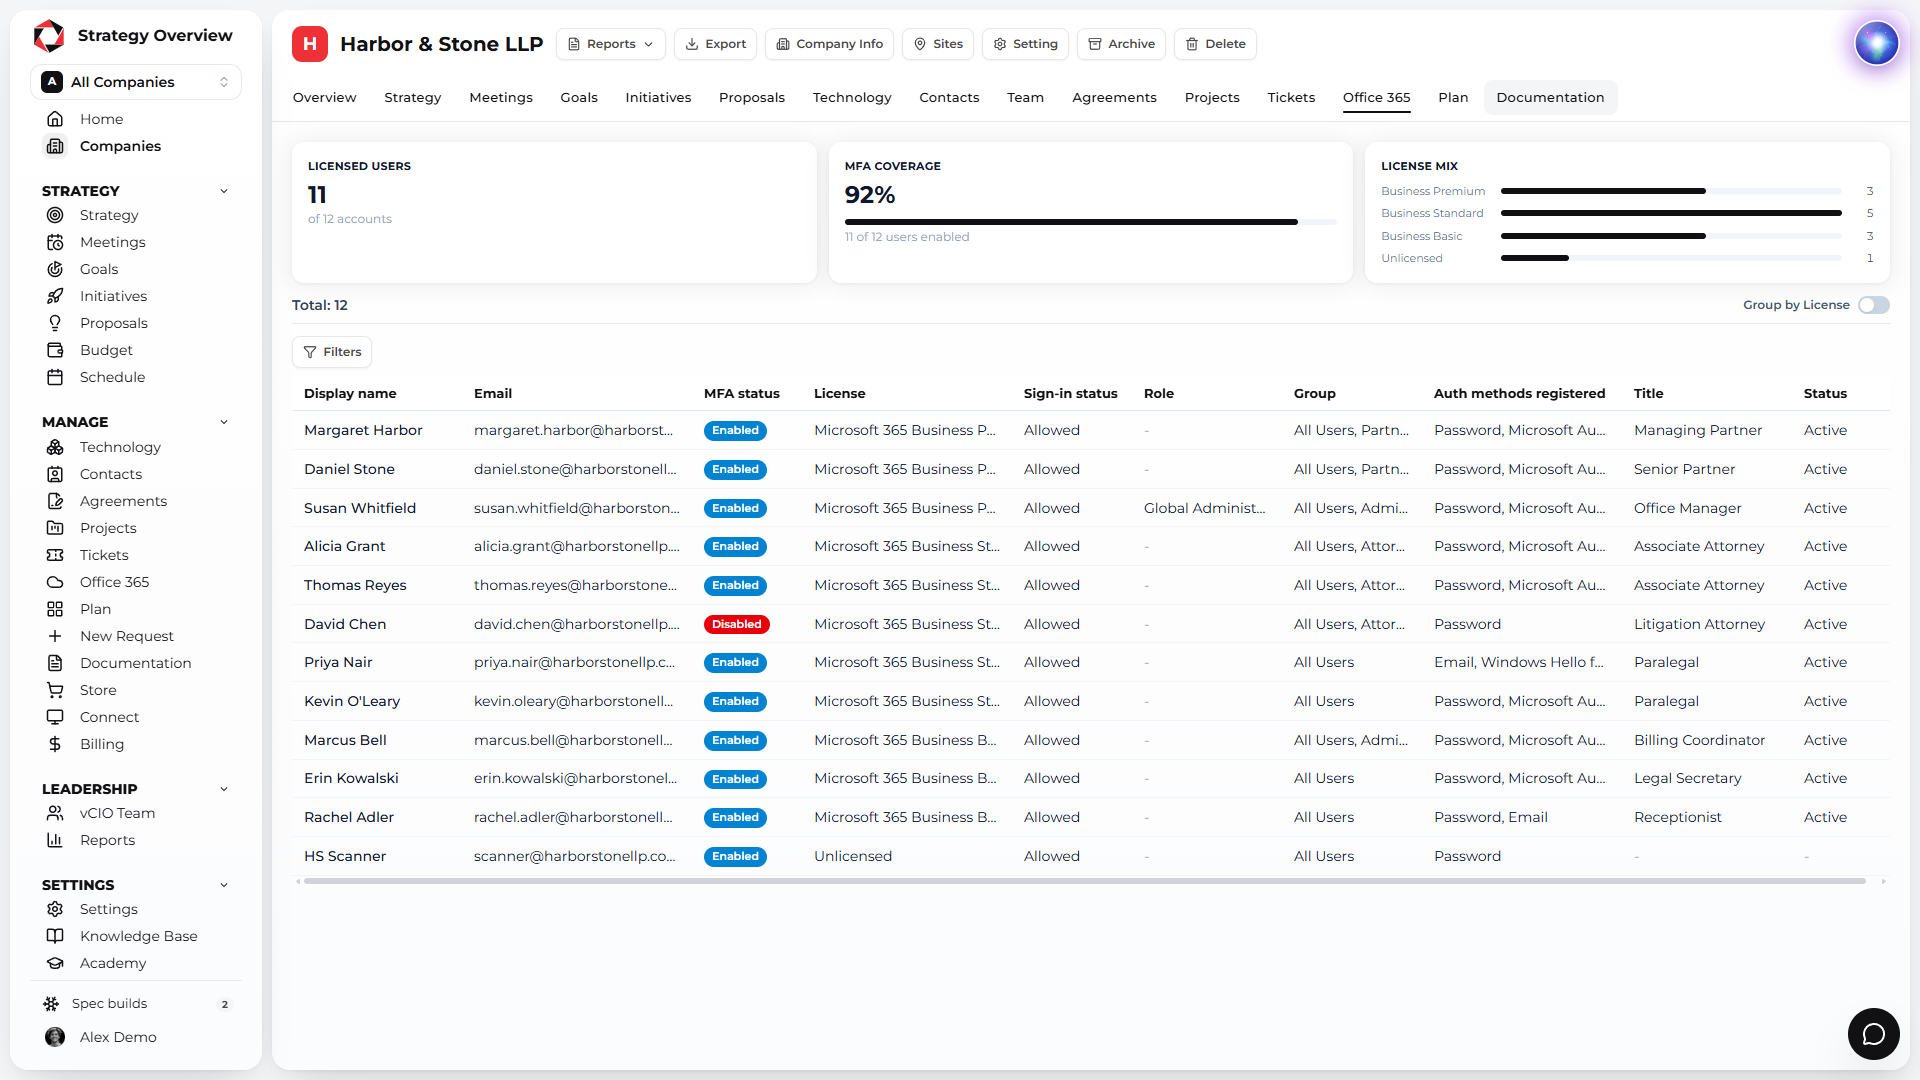This screenshot has height=1080, width=1920.
Task: Click the Initiatives rocket icon
Action: pos(55,296)
